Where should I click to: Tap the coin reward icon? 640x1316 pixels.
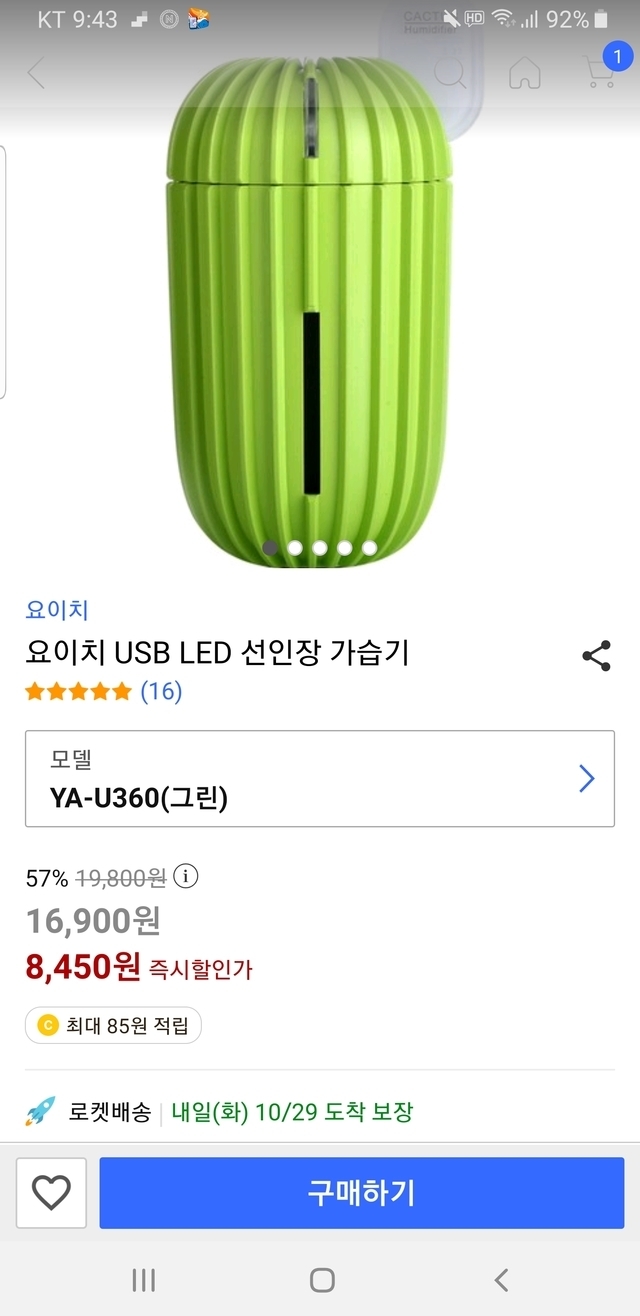click(x=47, y=1025)
